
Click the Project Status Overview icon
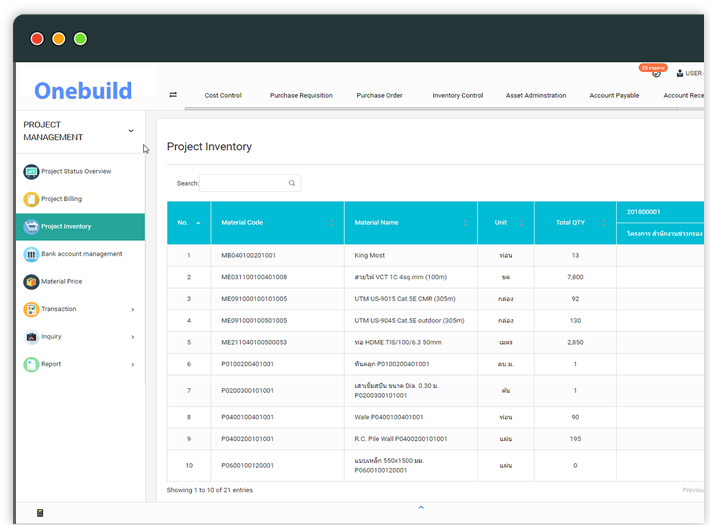coord(31,172)
